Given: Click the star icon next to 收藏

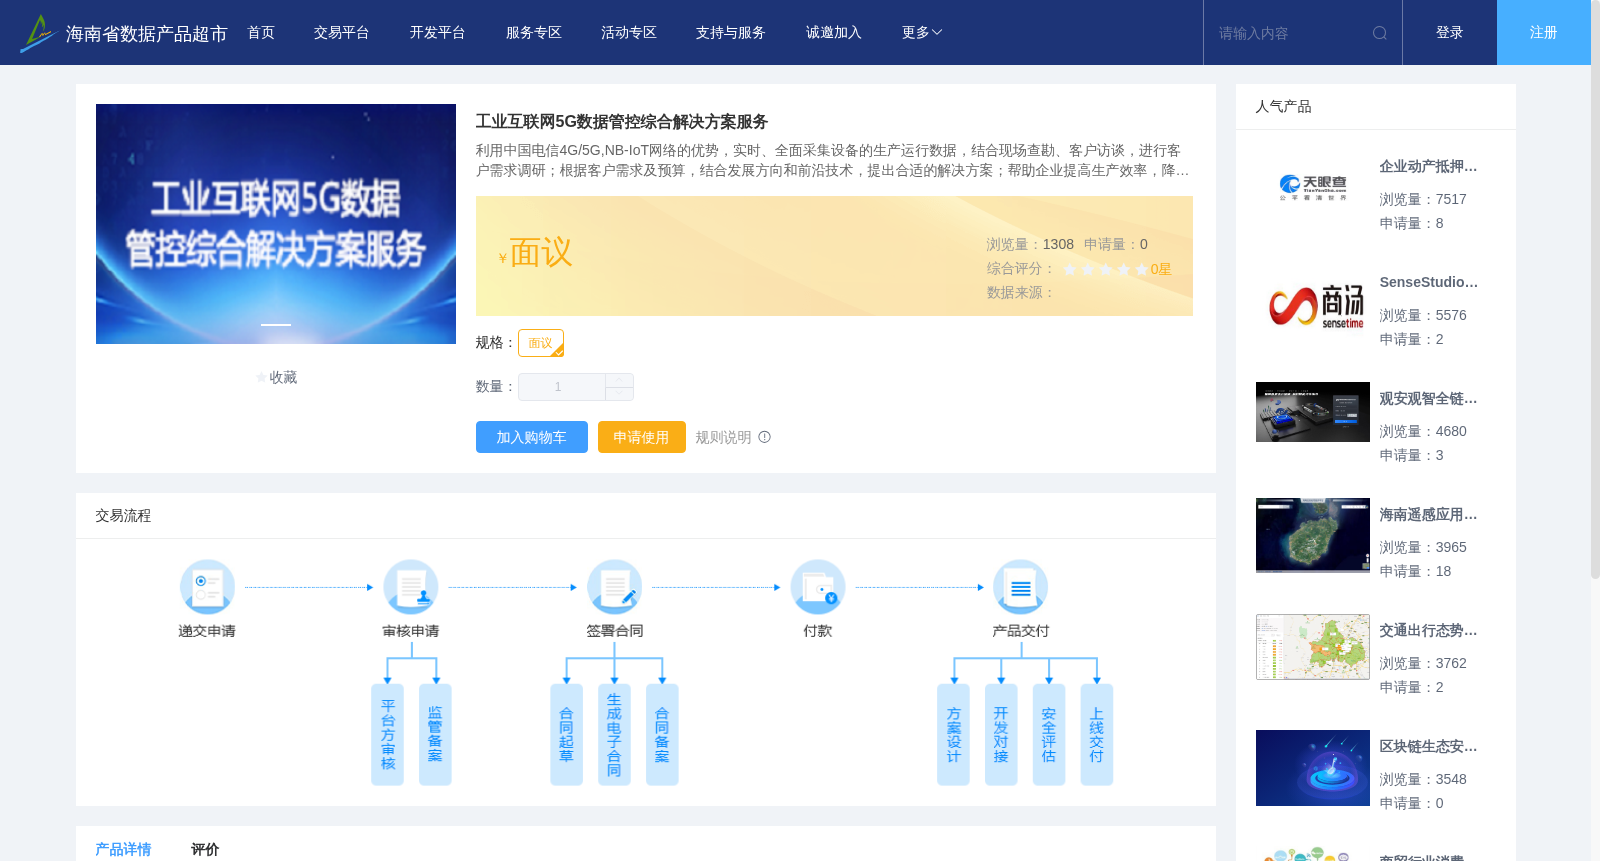Looking at the screenshot, I should pyautogui.click(x=262, y=377).
